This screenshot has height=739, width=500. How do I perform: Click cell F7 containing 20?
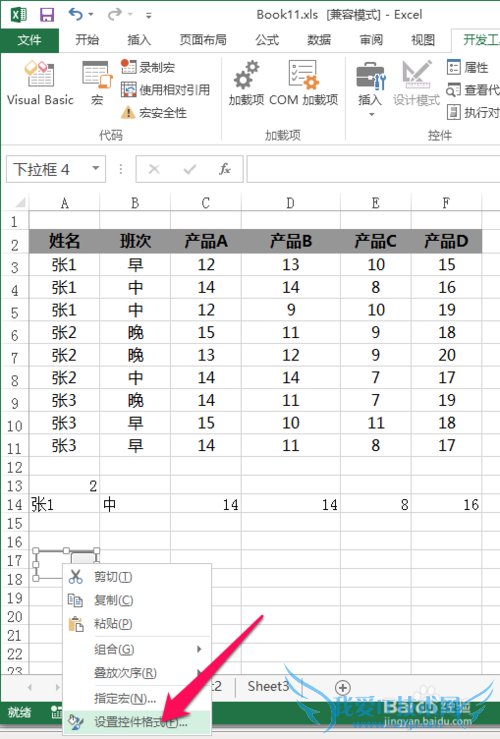(446, 355)
